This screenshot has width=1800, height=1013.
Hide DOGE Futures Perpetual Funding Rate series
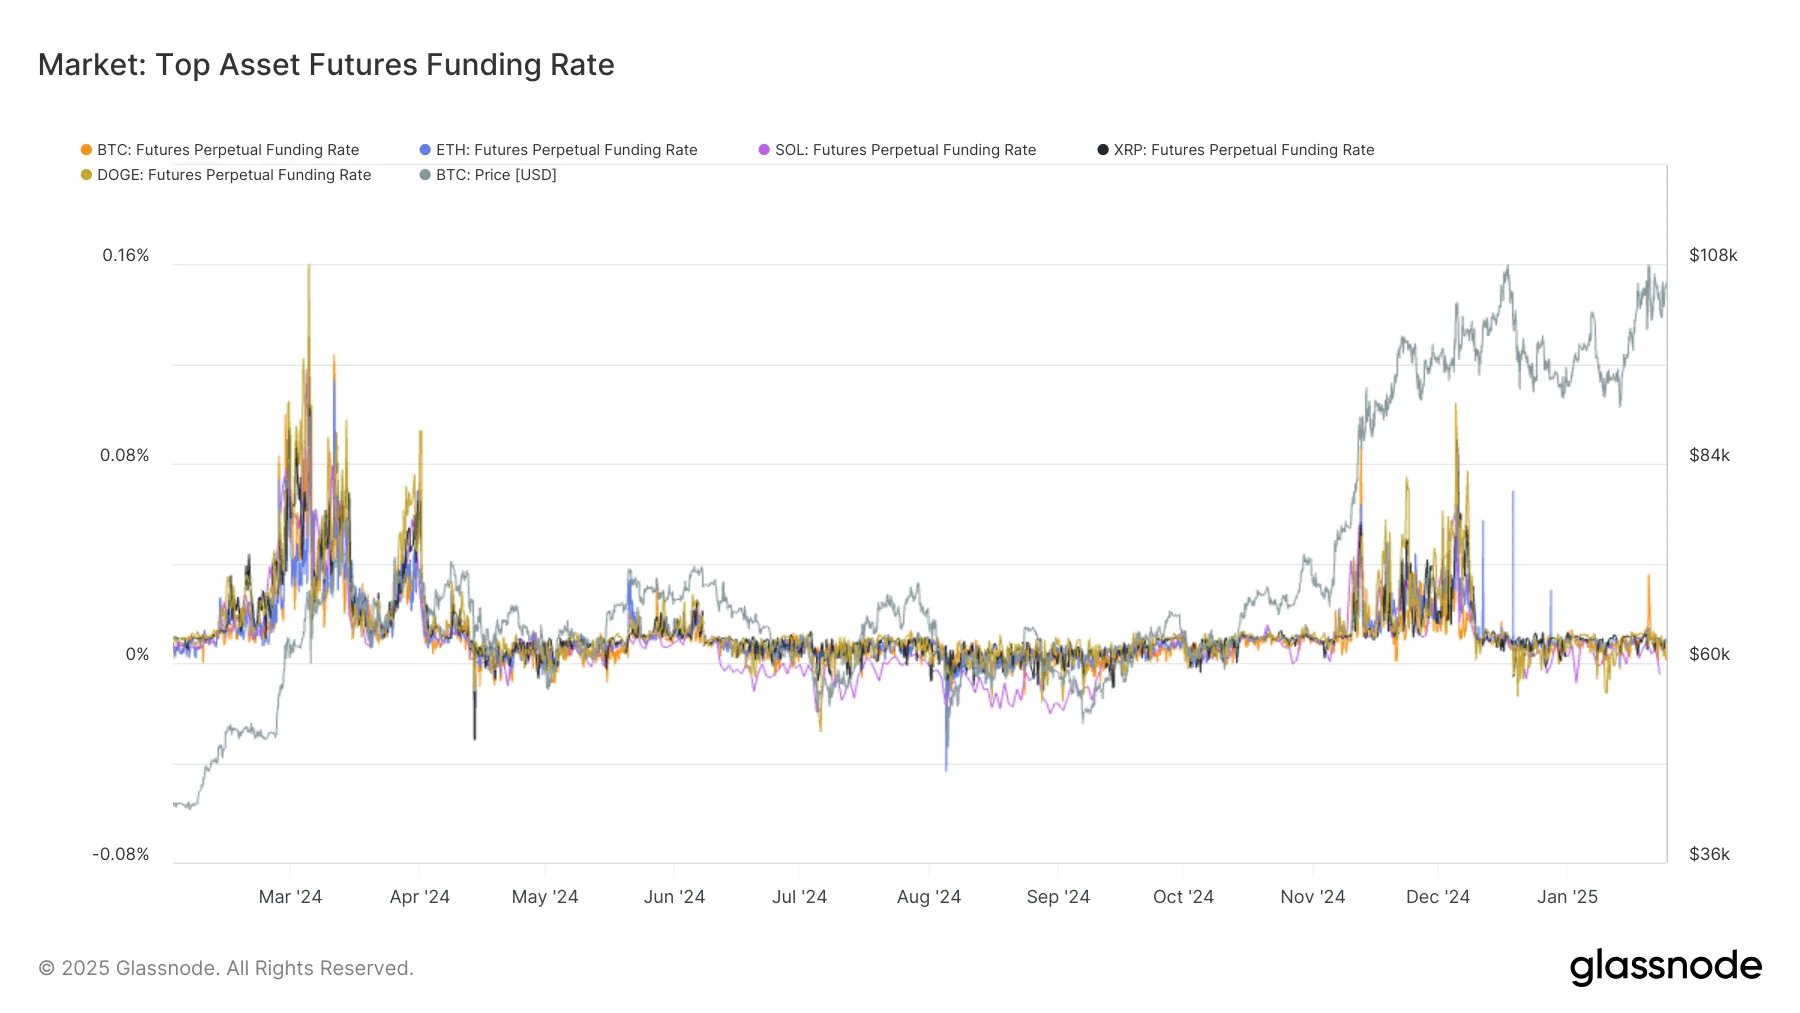[x=233, y=175]
